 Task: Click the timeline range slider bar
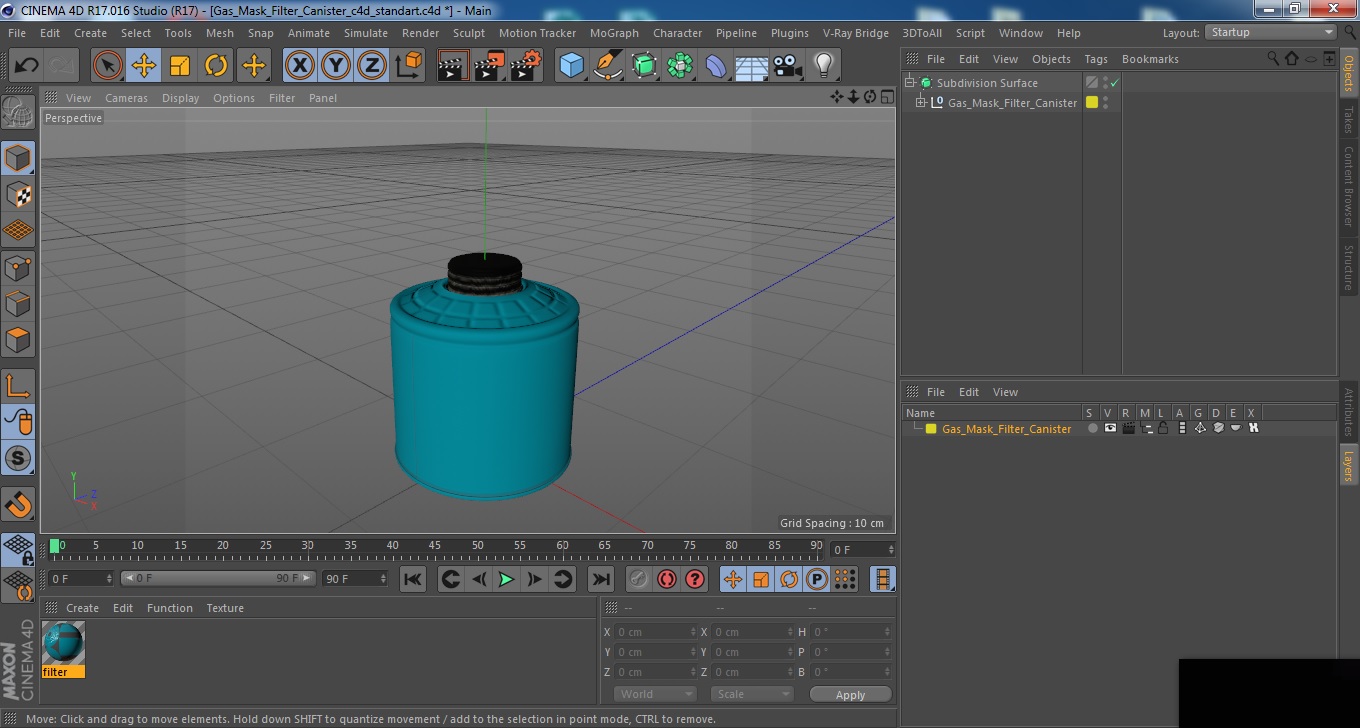tap(218, 578)
